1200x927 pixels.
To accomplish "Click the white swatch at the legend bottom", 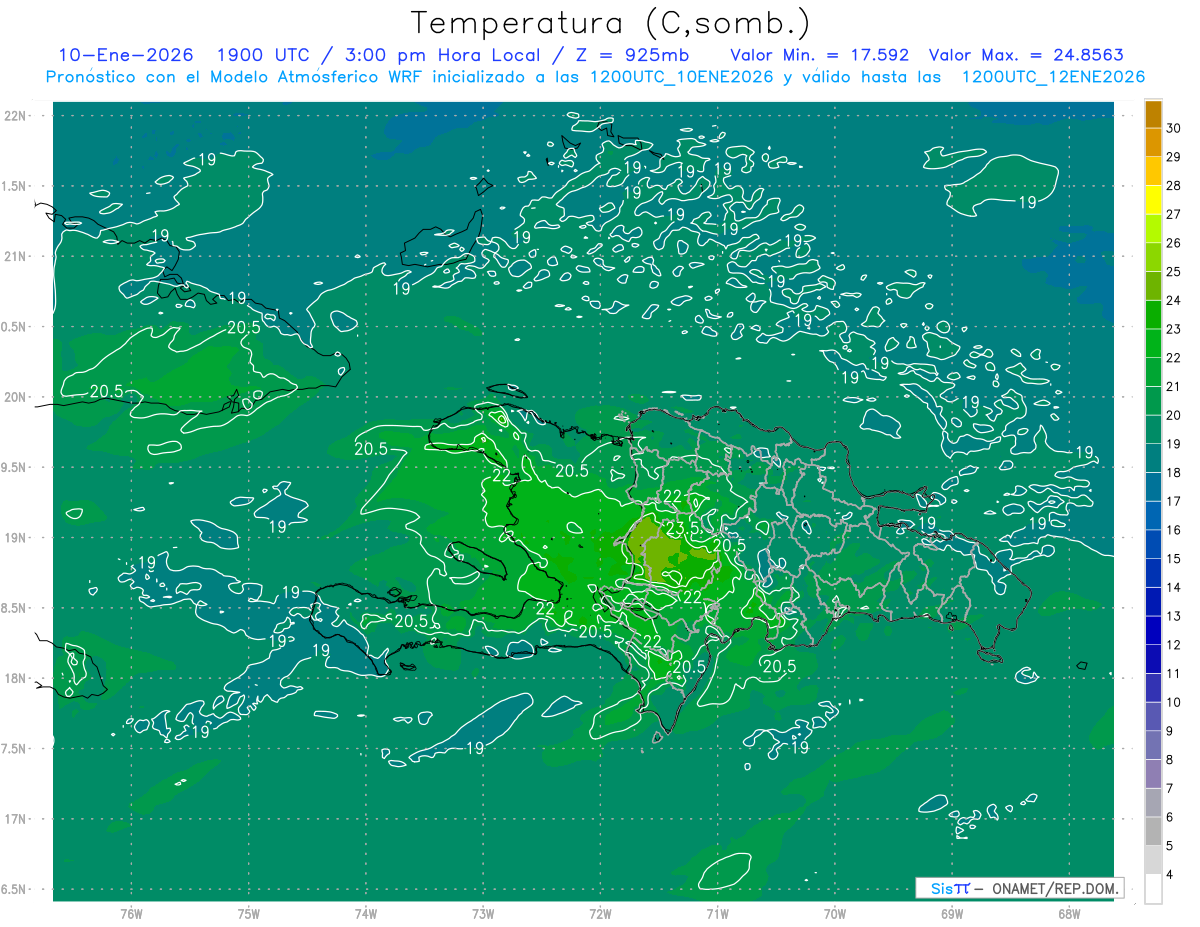I will (1153, 889).
